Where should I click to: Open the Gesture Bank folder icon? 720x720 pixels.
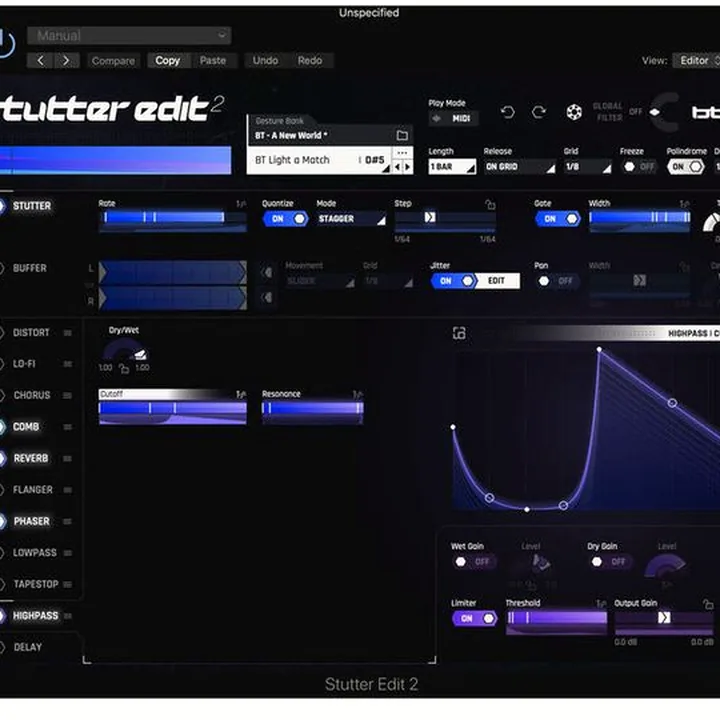402,135
